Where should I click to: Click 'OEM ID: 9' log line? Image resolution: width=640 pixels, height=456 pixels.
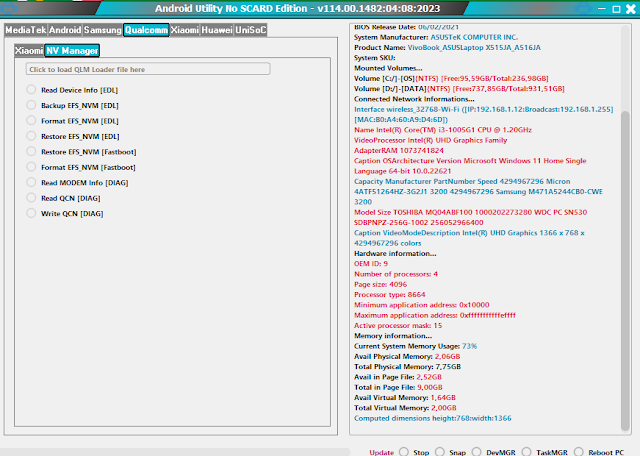click(371, 264)
